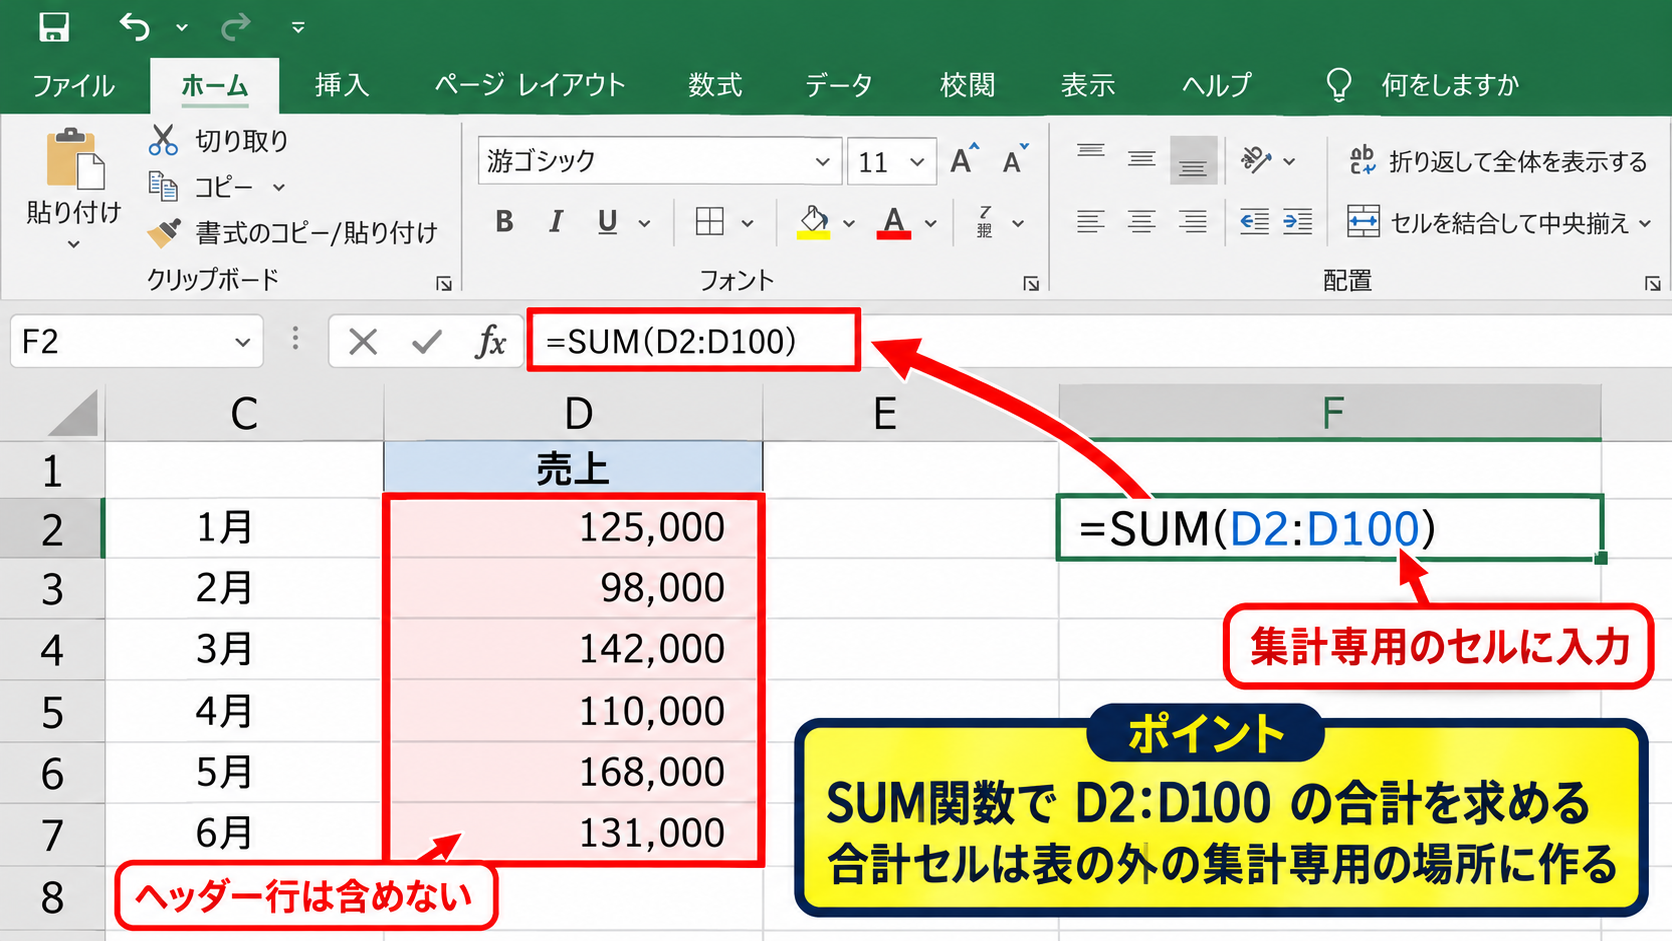Apply the yellow fill color bucket

point(814,222)
